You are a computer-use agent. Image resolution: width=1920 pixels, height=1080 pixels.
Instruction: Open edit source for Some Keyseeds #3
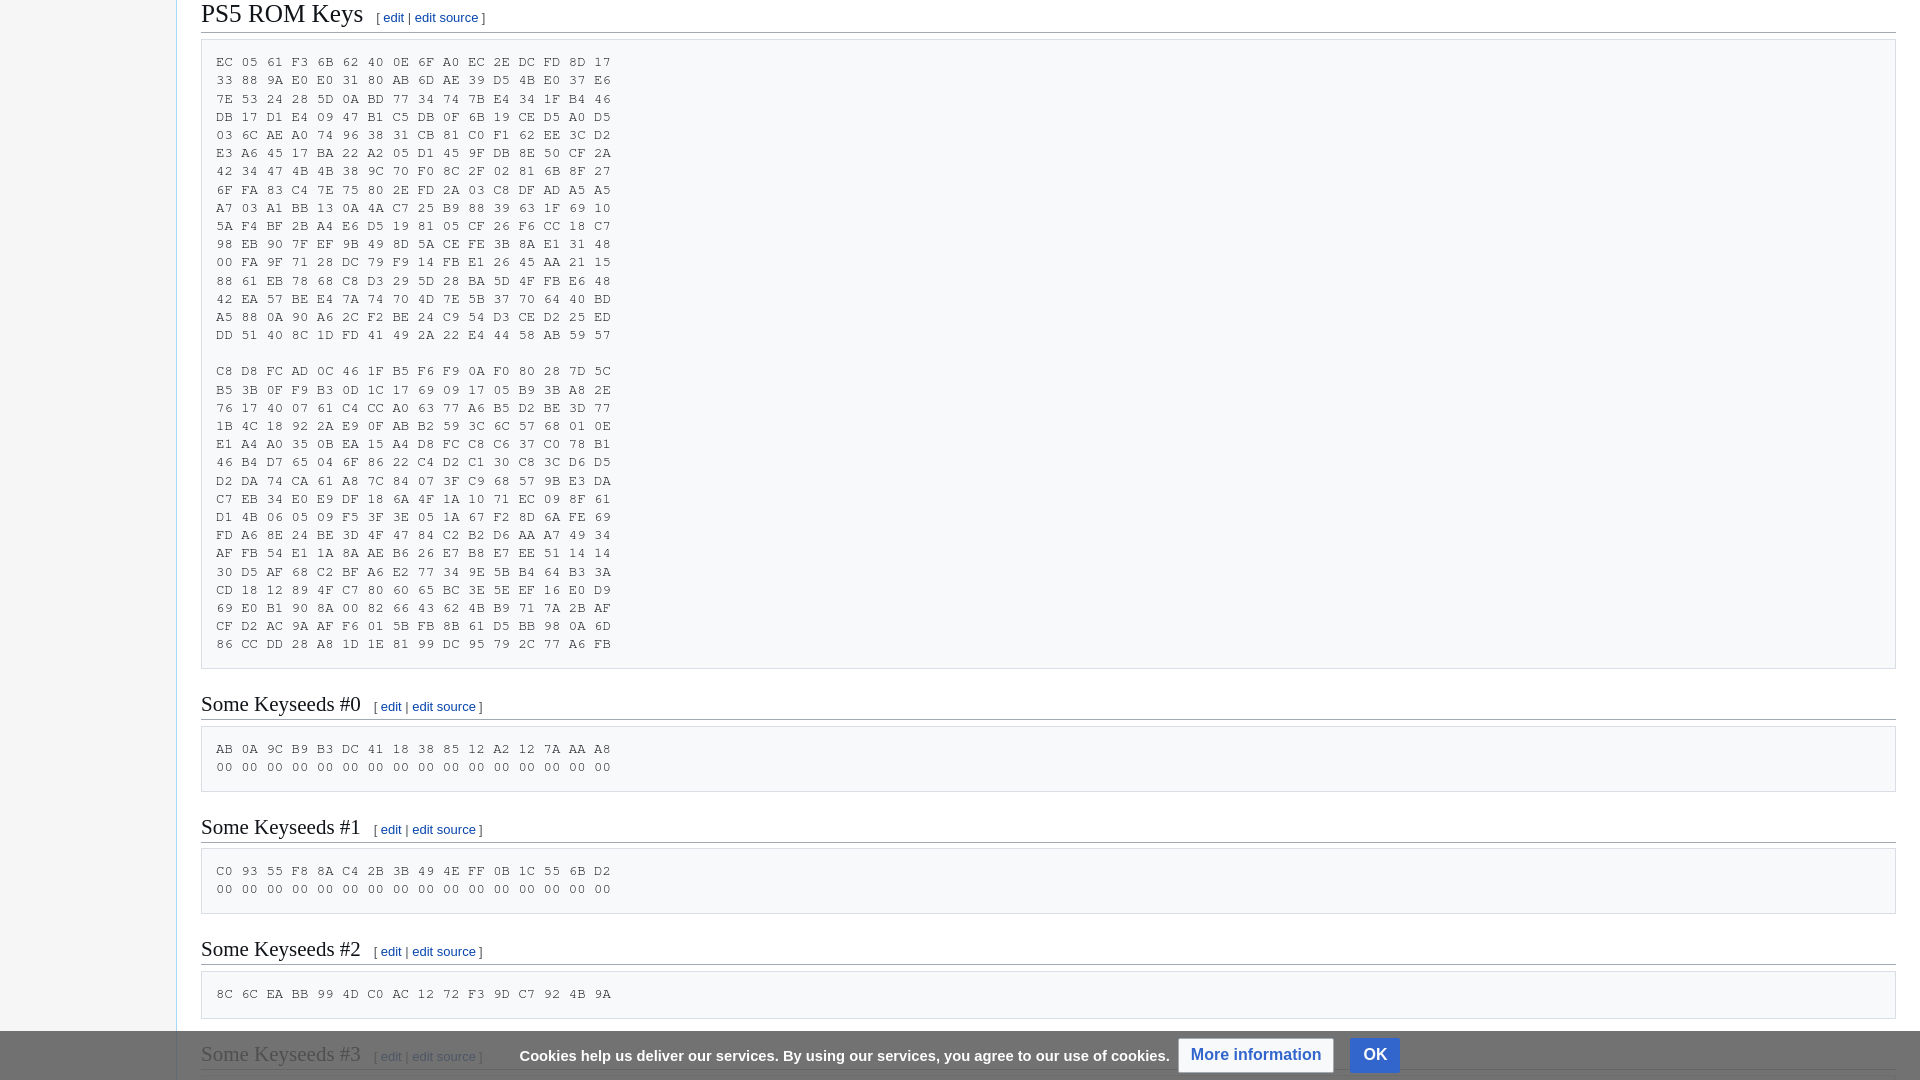[444, 1057]
